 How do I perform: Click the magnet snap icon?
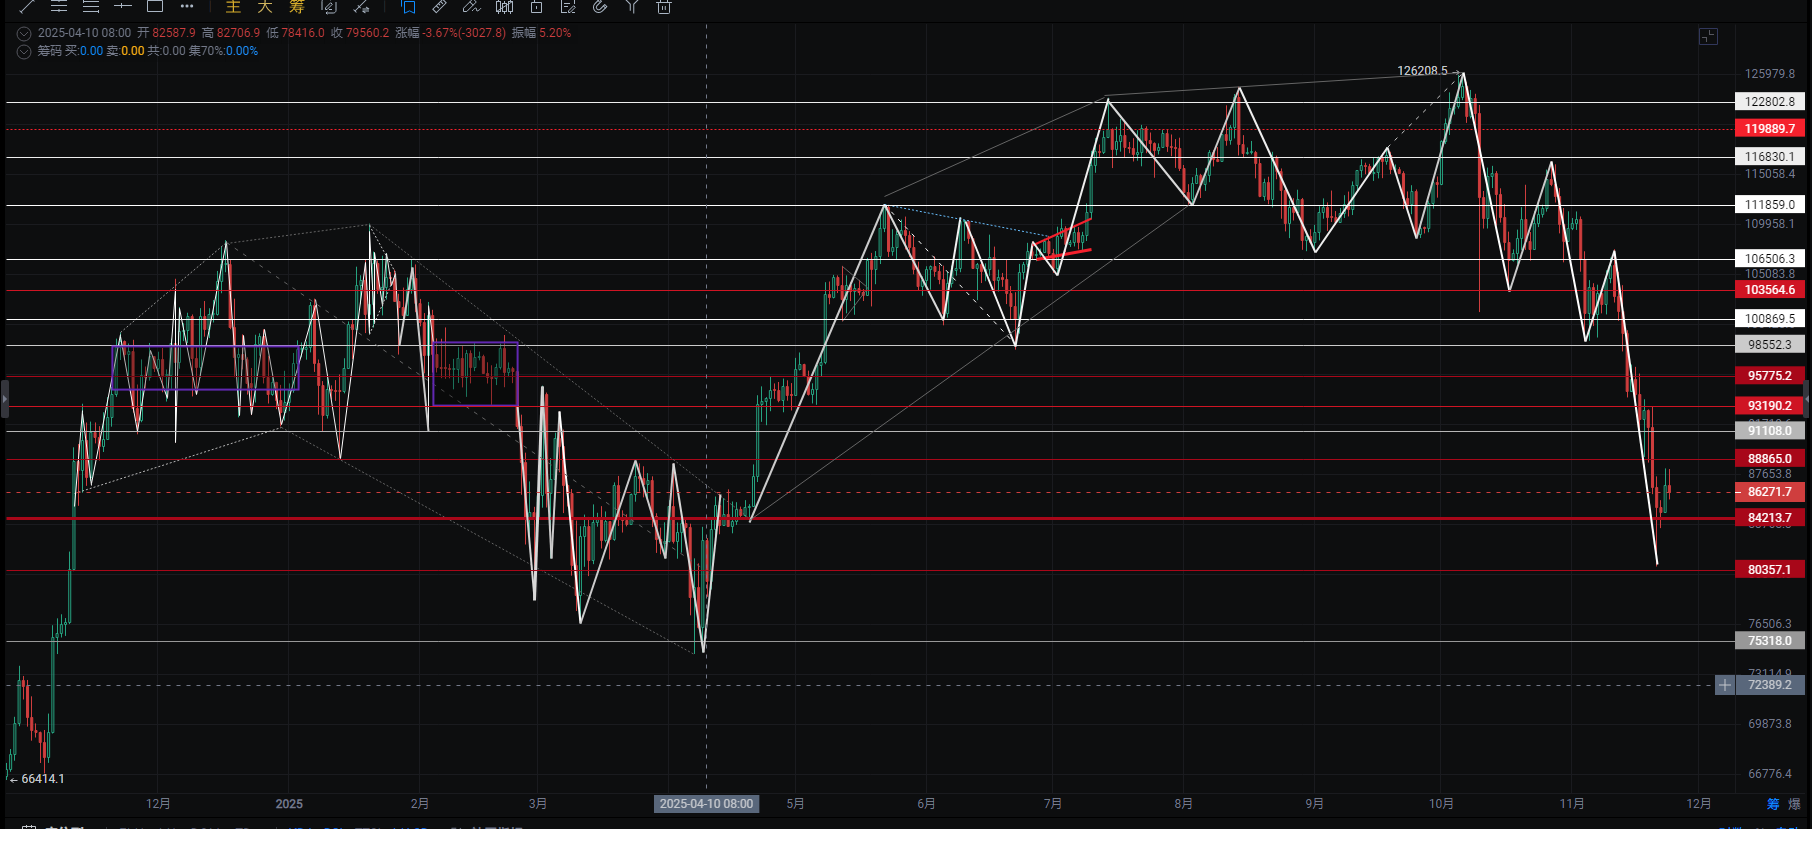[x=600, y=7]
